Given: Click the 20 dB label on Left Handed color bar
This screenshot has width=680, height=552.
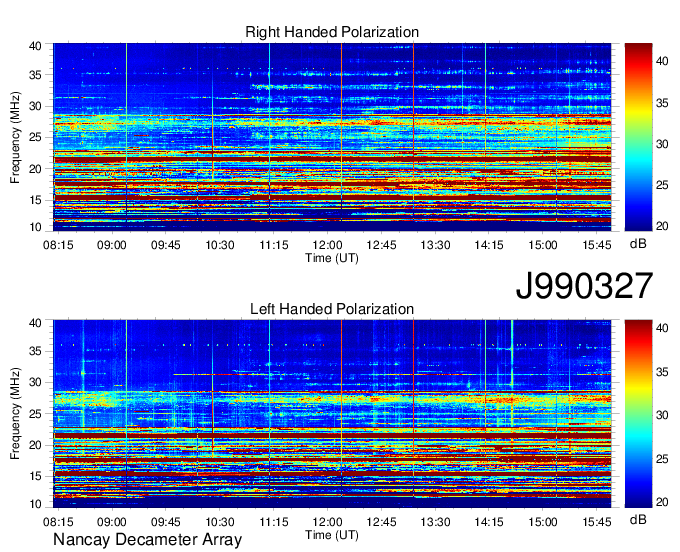Looking at the screenshot, I should coord(662,502).
